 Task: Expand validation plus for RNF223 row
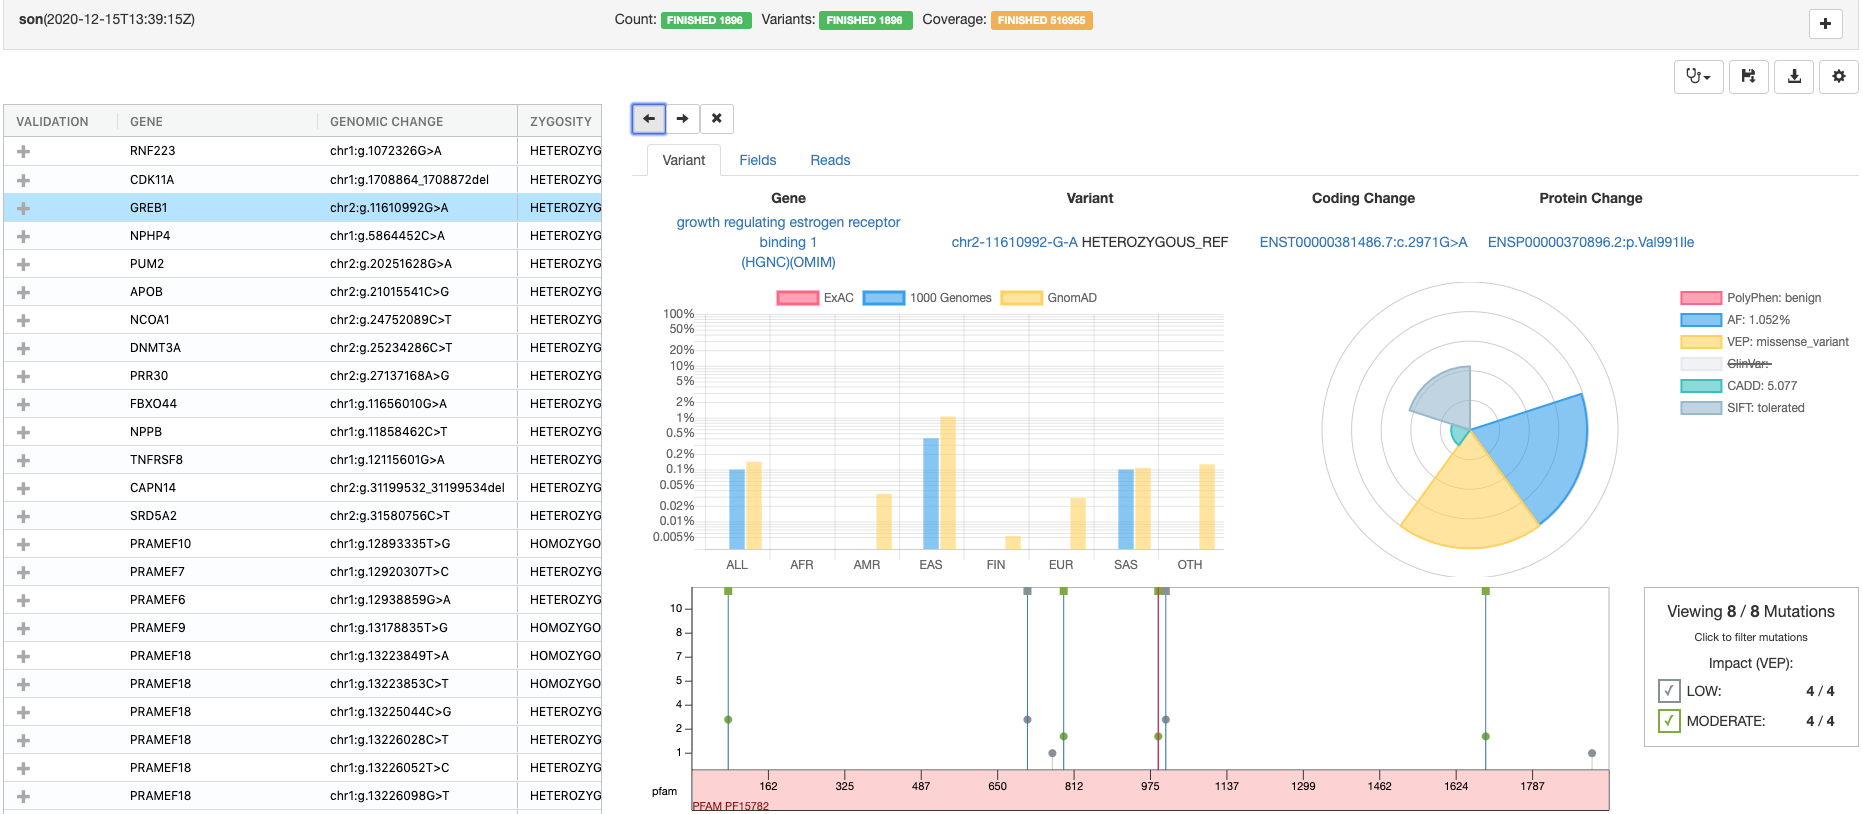click(23, 151)
